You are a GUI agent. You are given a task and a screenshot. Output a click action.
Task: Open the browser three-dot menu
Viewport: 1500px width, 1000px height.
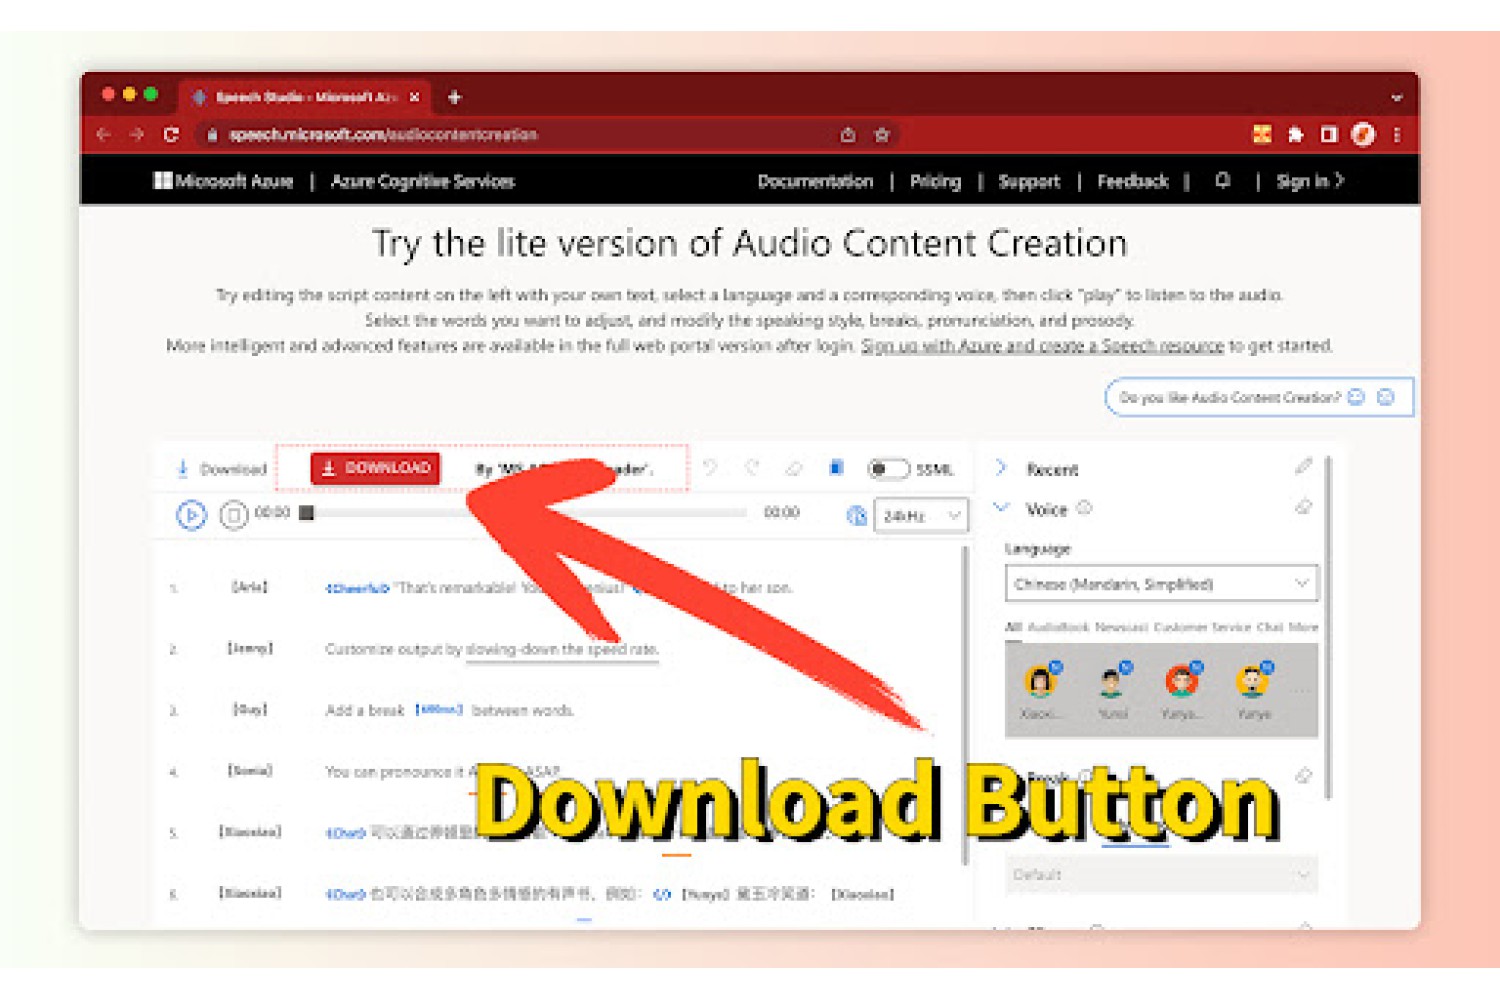click(x=1397, y=134)
